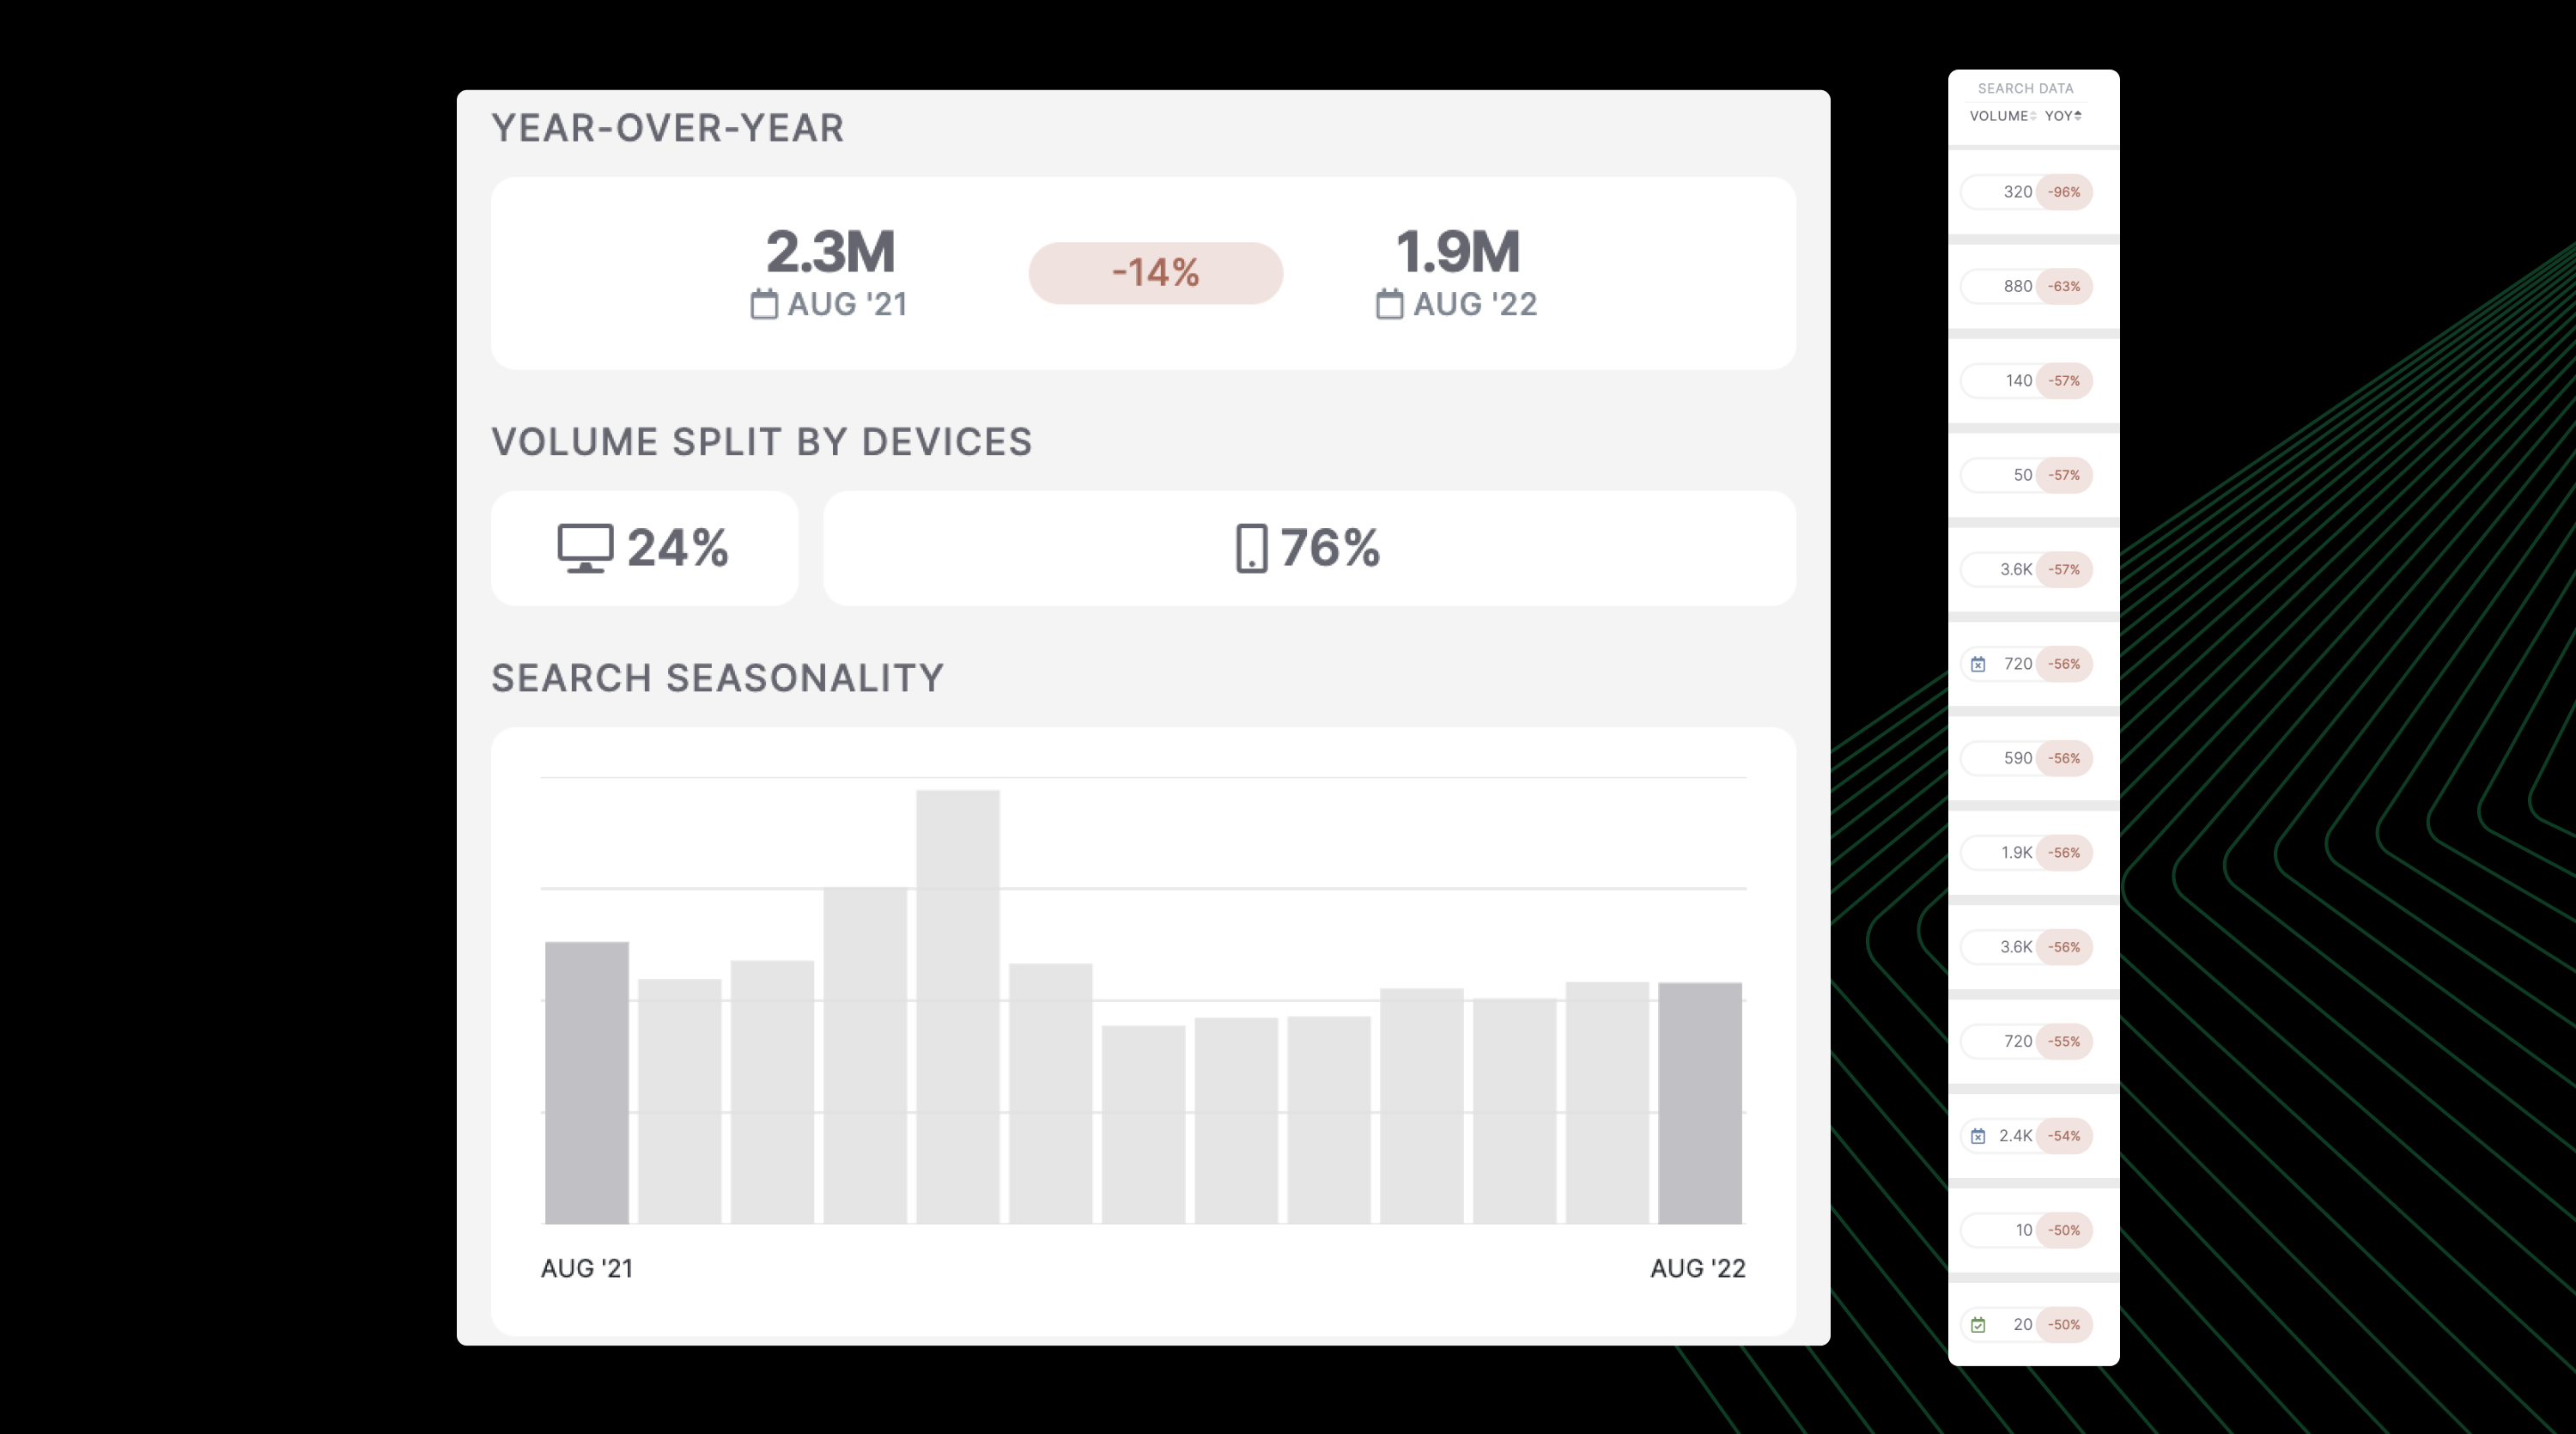Sort by VOLUME column arrows

pos(2033,116)
